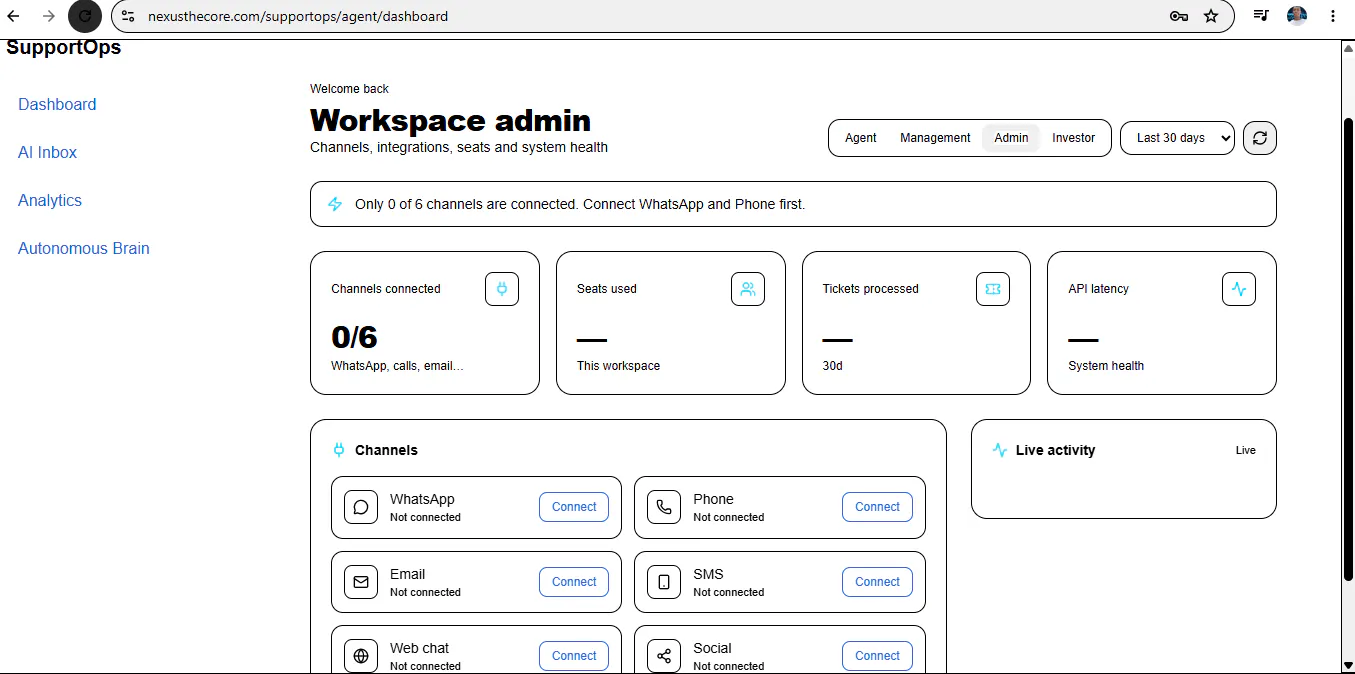Click the pulse icon in API latency card
This screenshot has height=674, width=1355.
pyautogui.click(x=1239, y=289)
